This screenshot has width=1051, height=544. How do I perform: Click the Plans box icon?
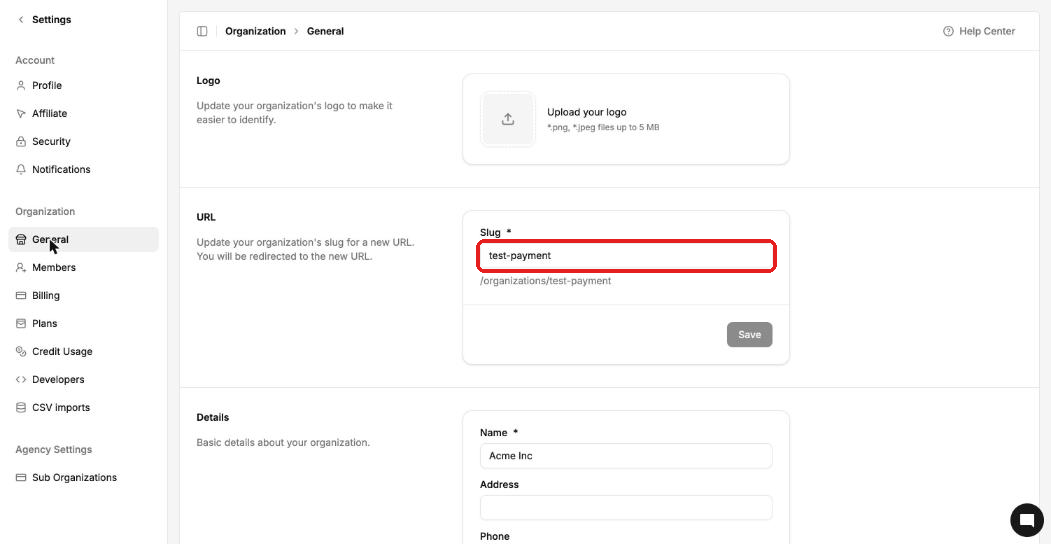21,324
